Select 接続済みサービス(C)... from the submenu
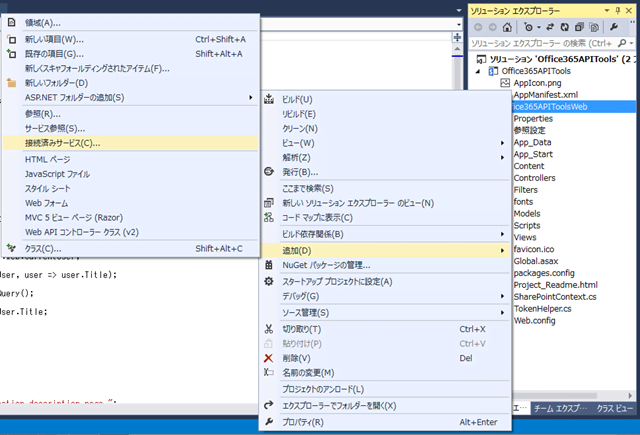 [x=63, y=143]
